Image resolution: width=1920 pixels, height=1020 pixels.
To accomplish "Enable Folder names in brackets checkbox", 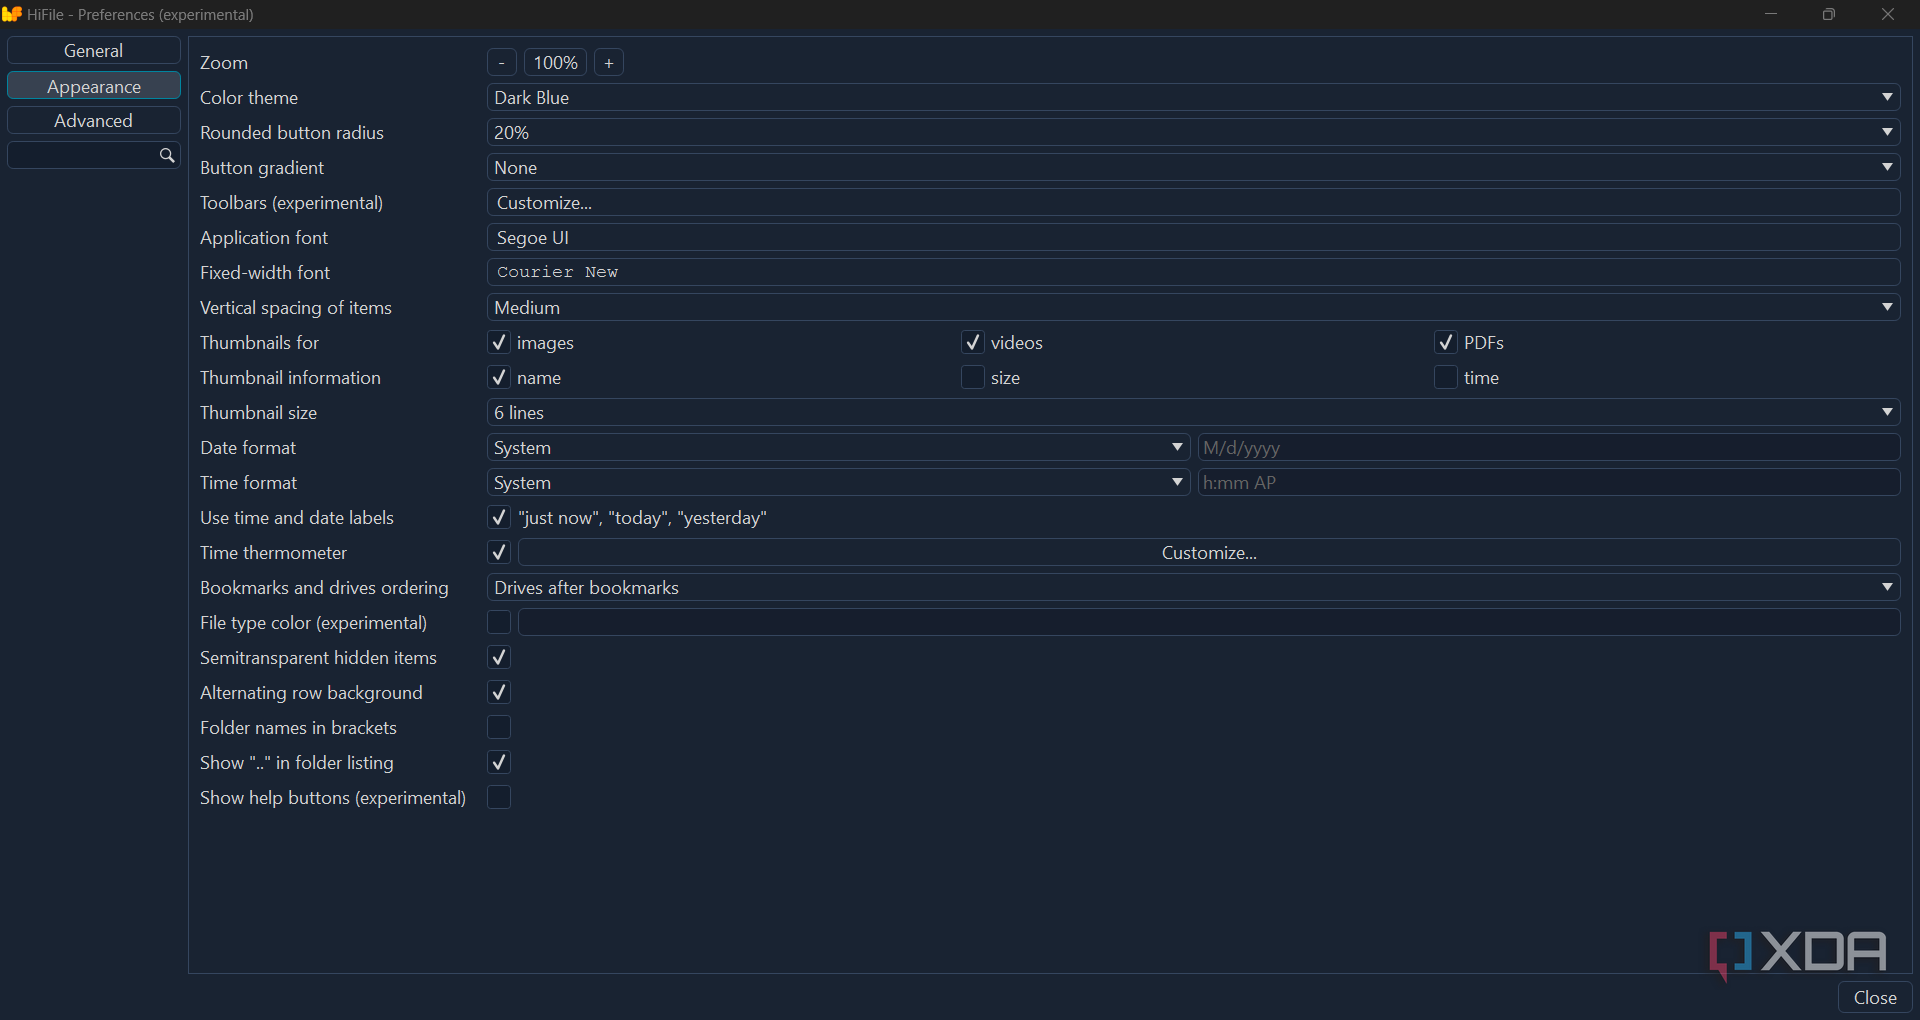I will tap(499, 728).
